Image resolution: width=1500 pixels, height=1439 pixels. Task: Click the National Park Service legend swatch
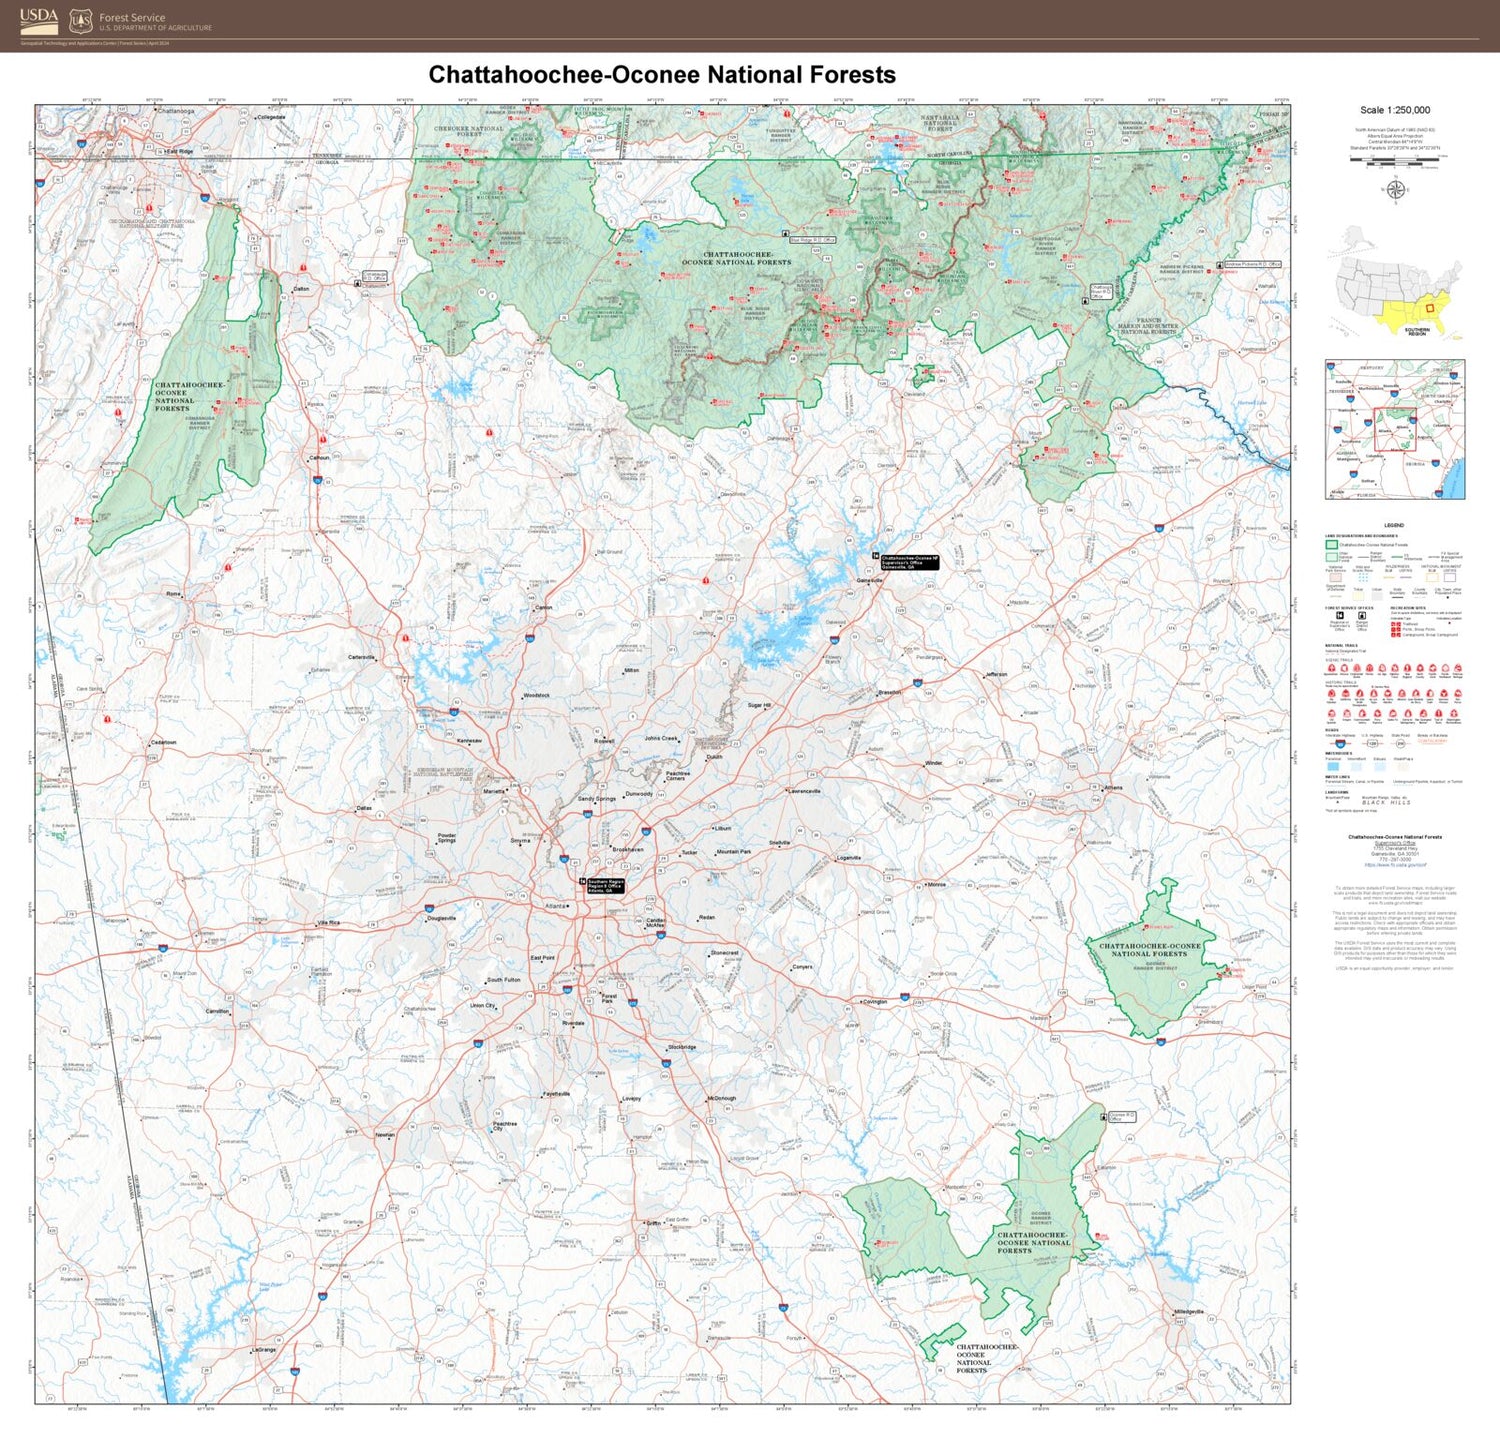click(x=1336, y=577)
